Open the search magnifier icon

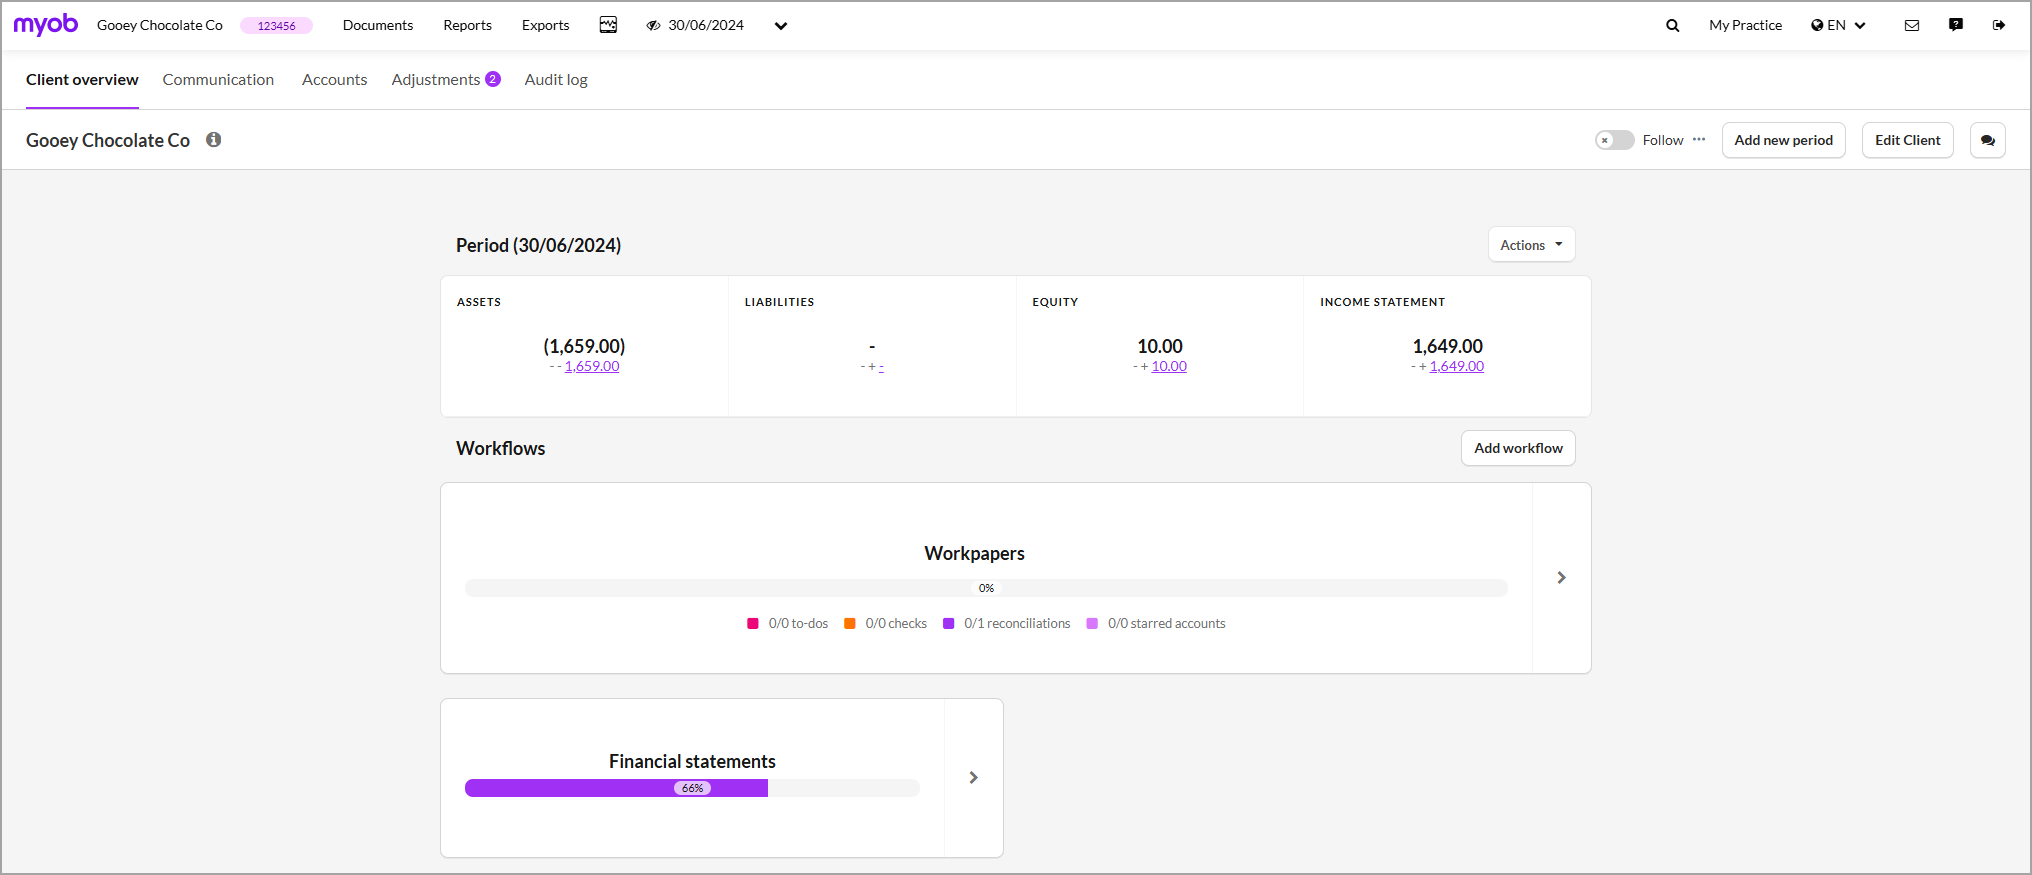(1672, 26)
